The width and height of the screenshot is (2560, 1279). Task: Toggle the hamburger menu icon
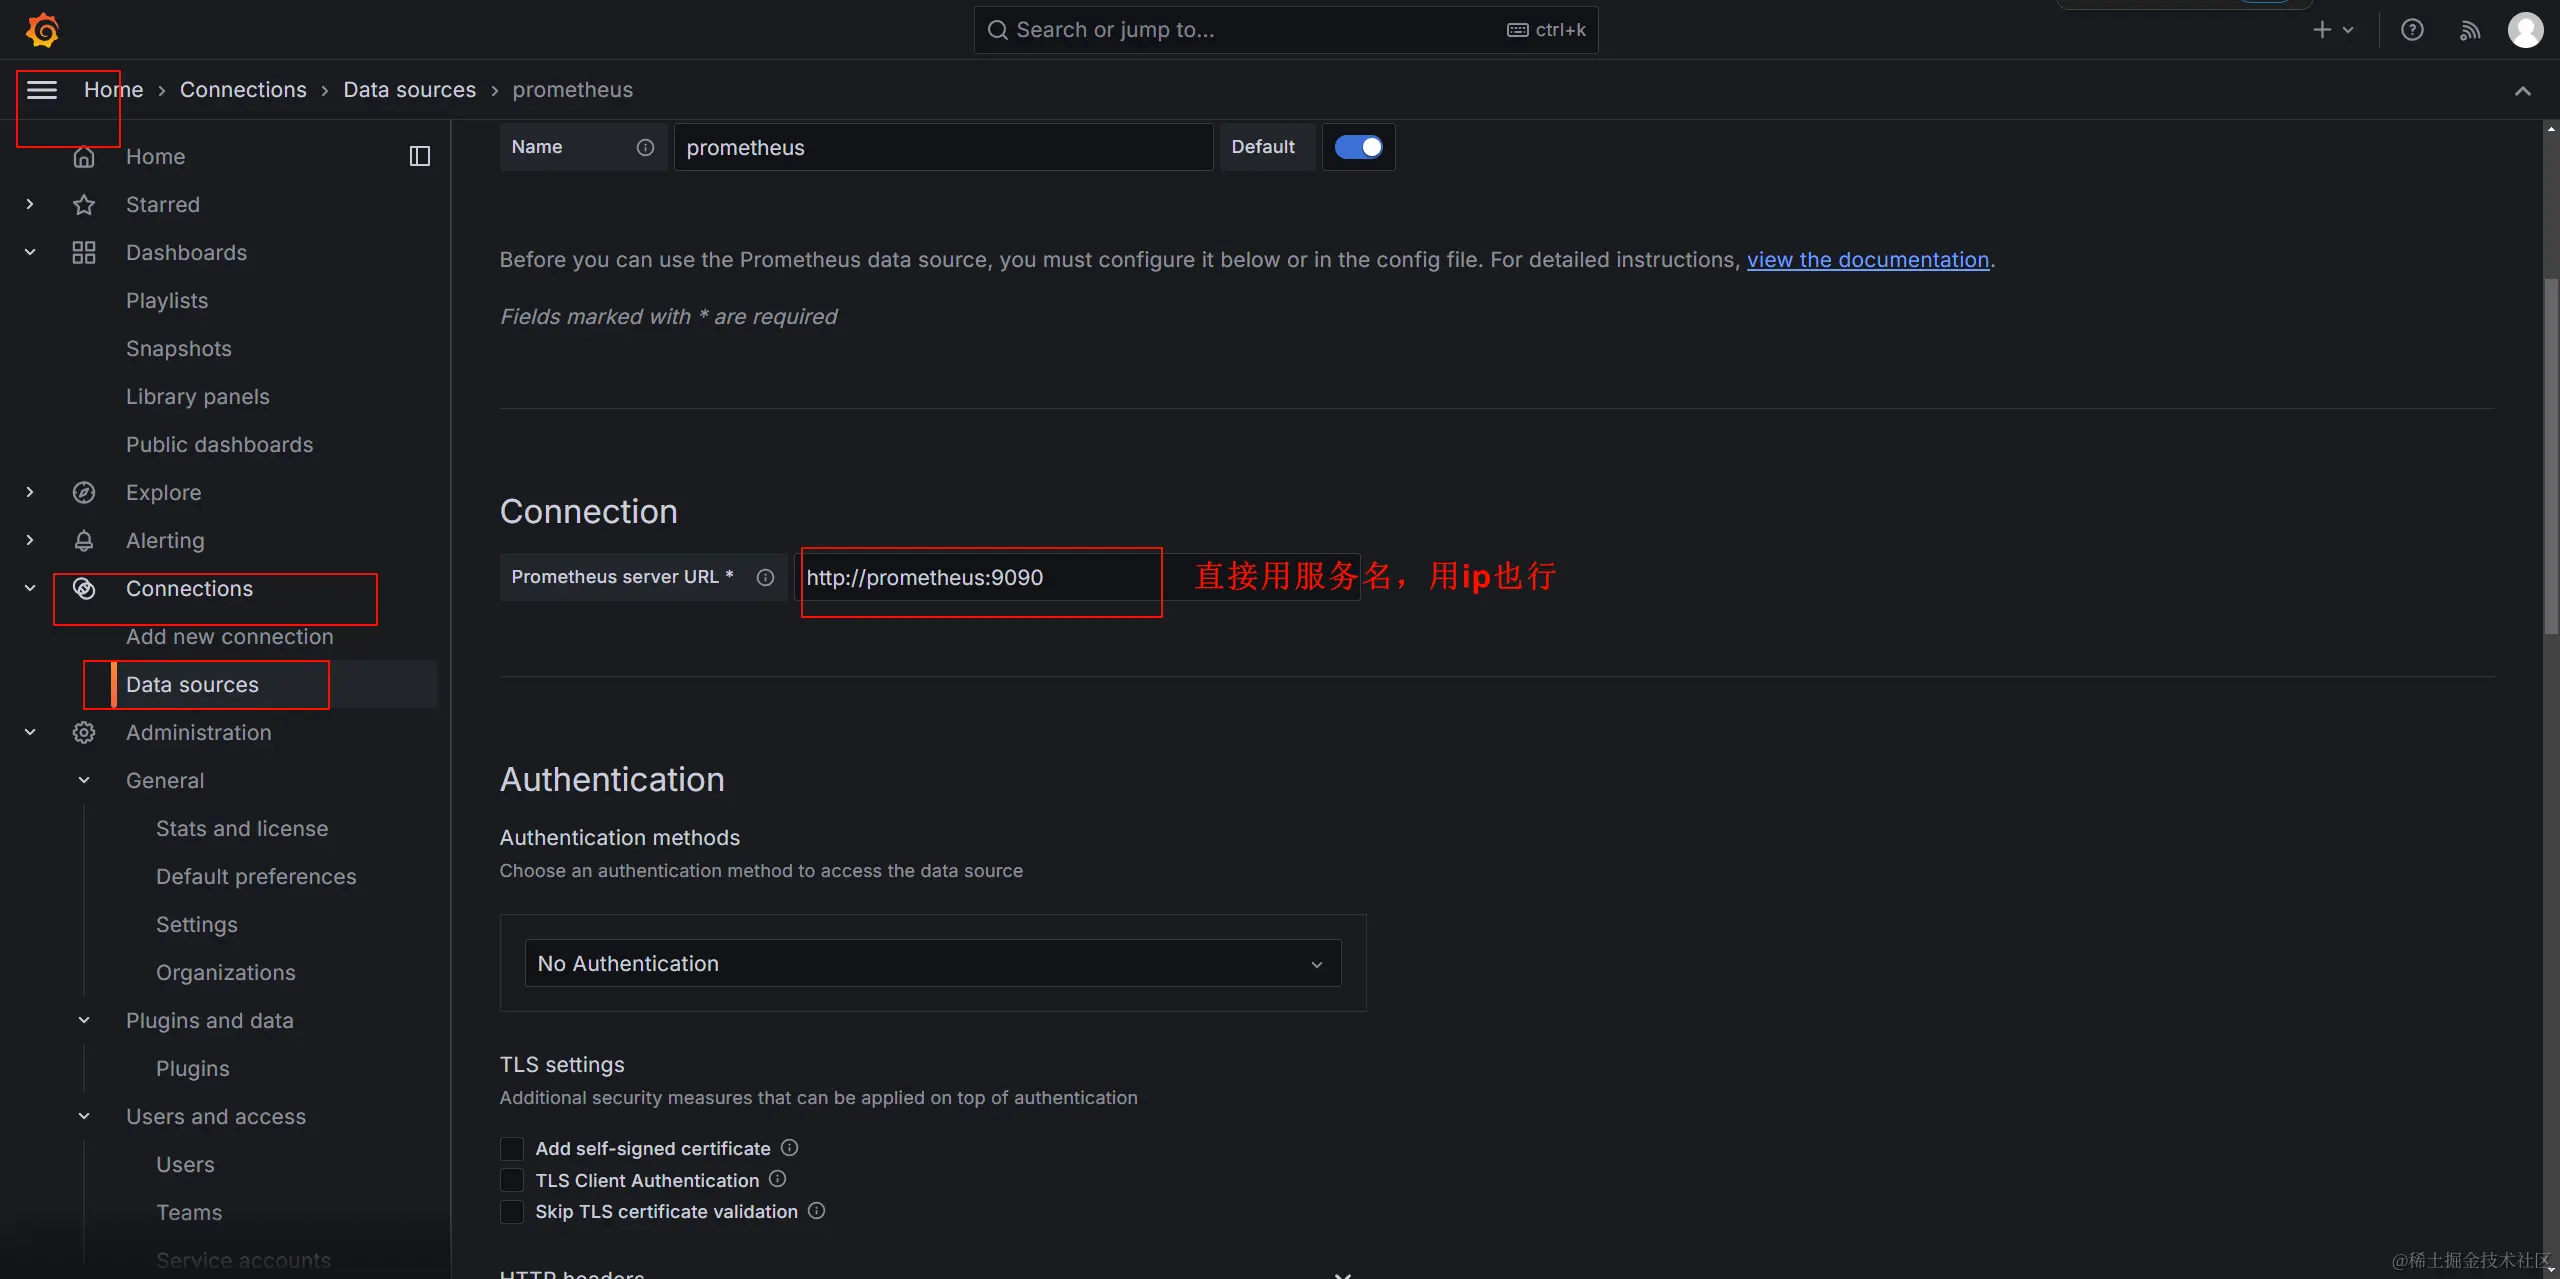(x=42, y=90)
